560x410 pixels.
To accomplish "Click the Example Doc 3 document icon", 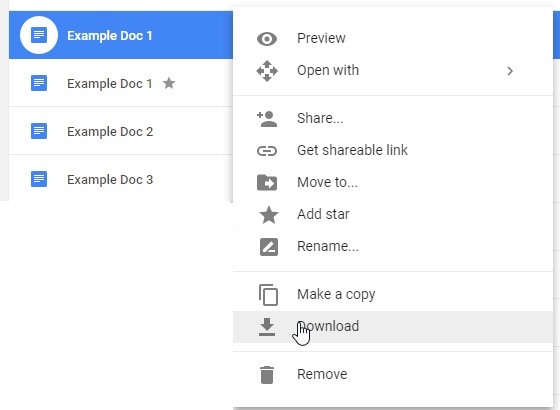I will (x=39, y=179).
